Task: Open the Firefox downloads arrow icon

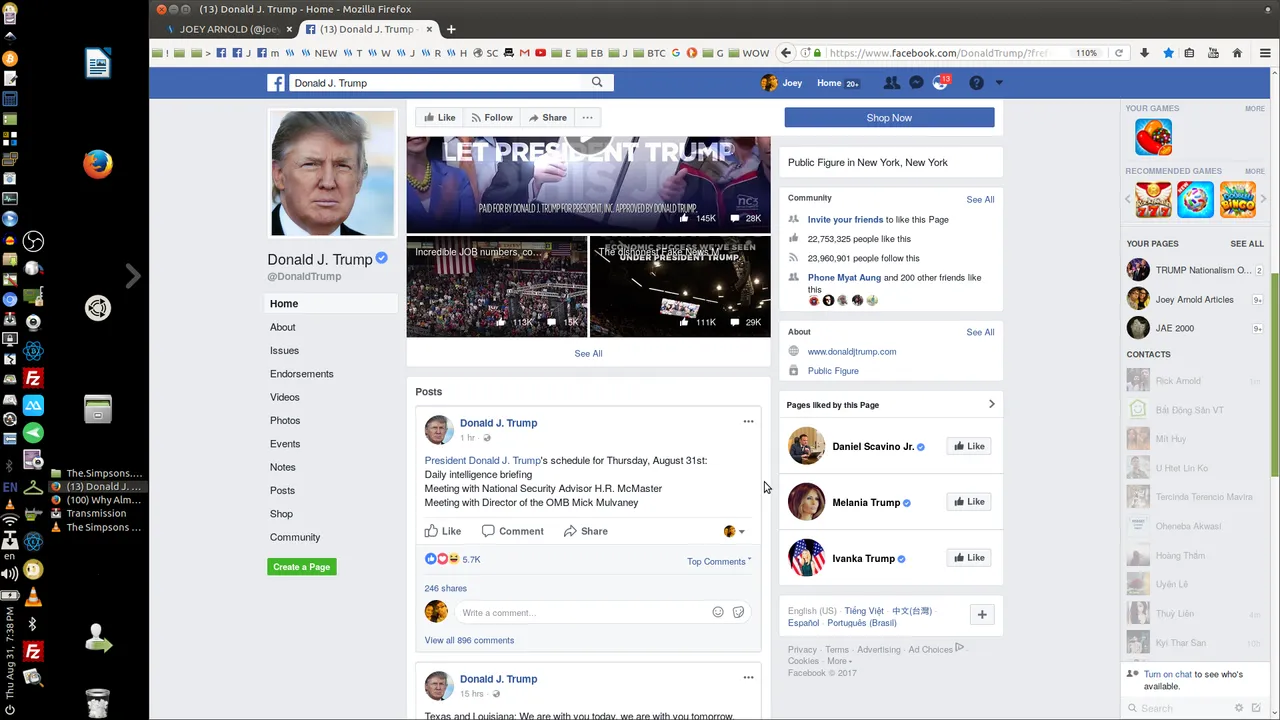Action: [1144, 53]
